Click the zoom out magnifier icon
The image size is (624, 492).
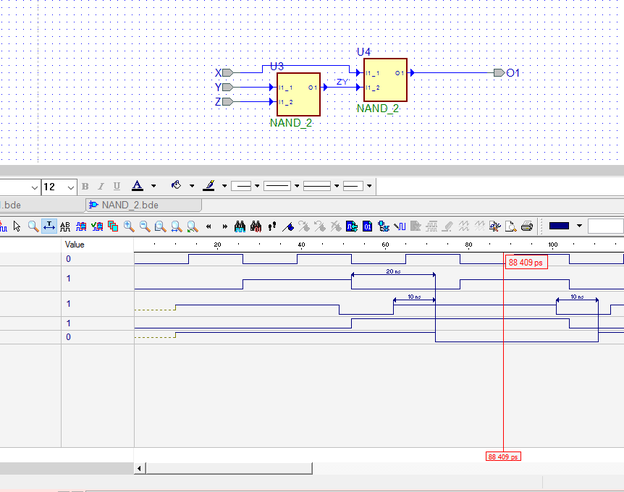[145, 226]
